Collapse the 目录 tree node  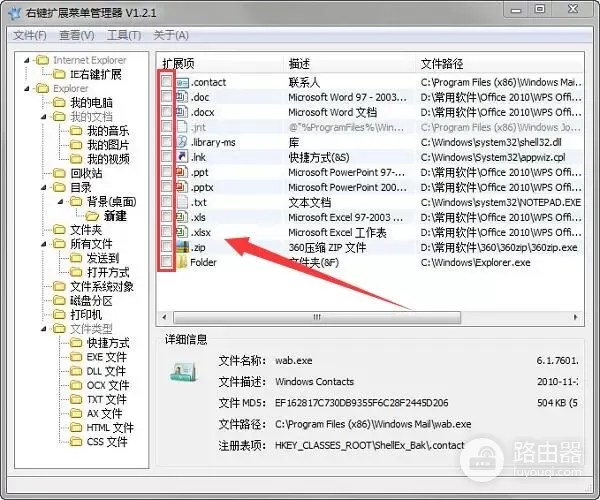click(43, 188)
